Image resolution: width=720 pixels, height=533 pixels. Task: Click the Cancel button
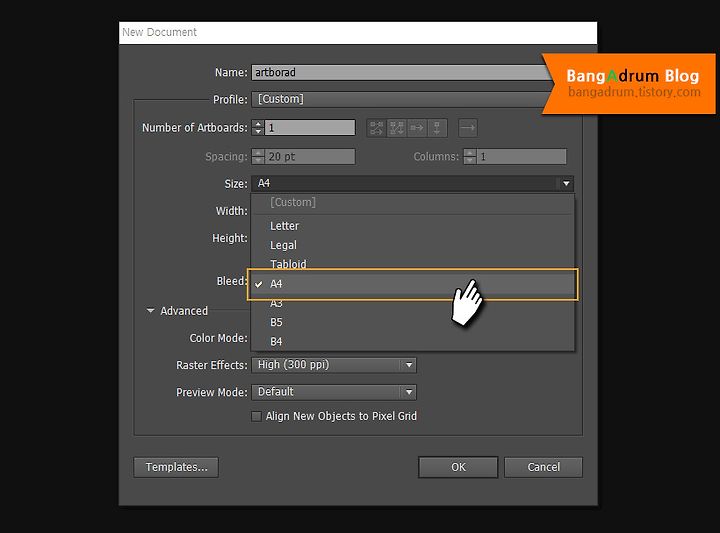tap(543, 467)
